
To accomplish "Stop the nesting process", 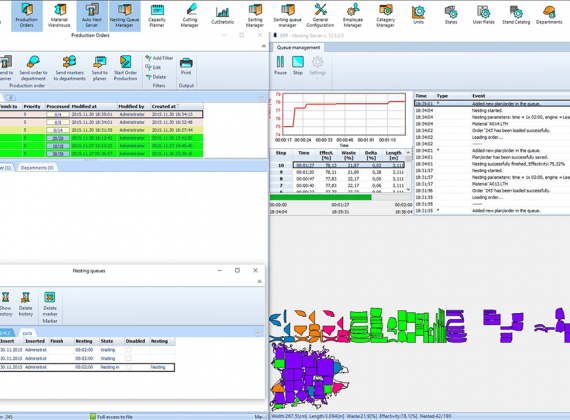I will (298, 66).
